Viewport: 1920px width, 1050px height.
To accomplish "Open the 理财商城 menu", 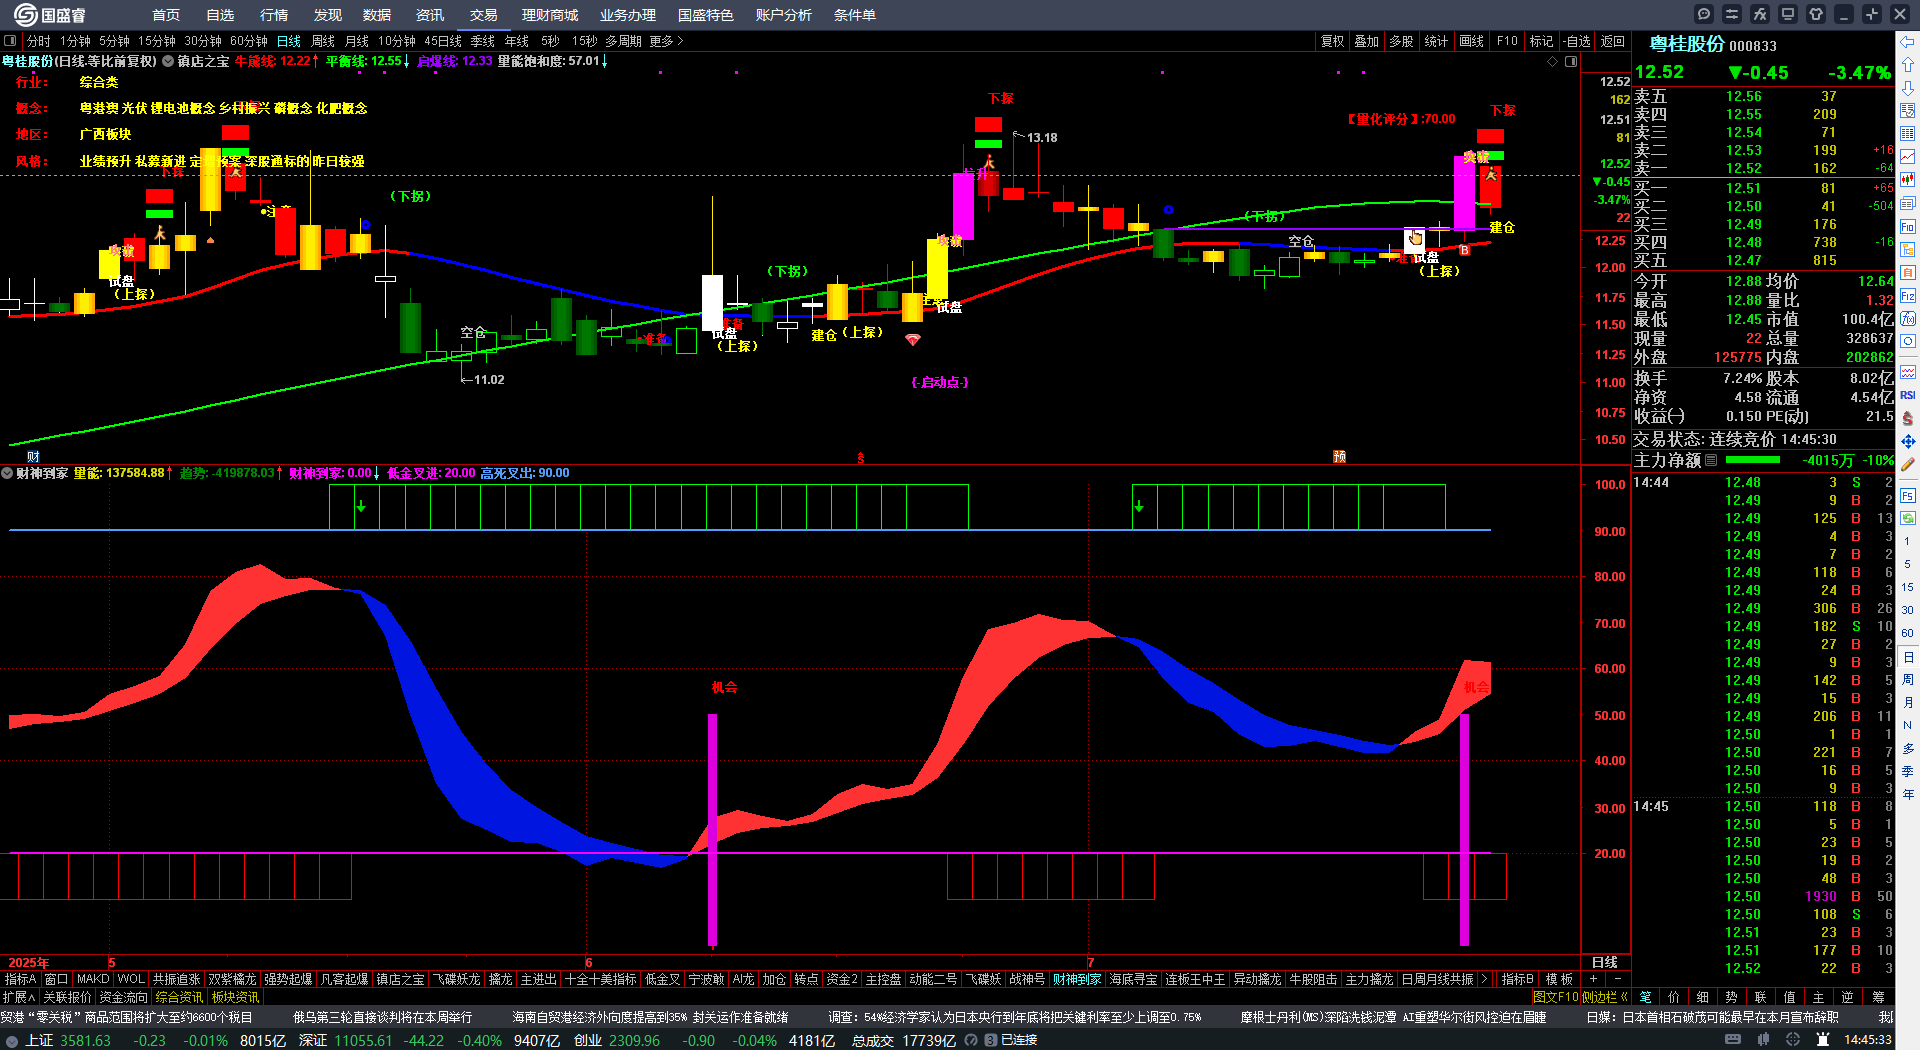I will pos(550,15).
